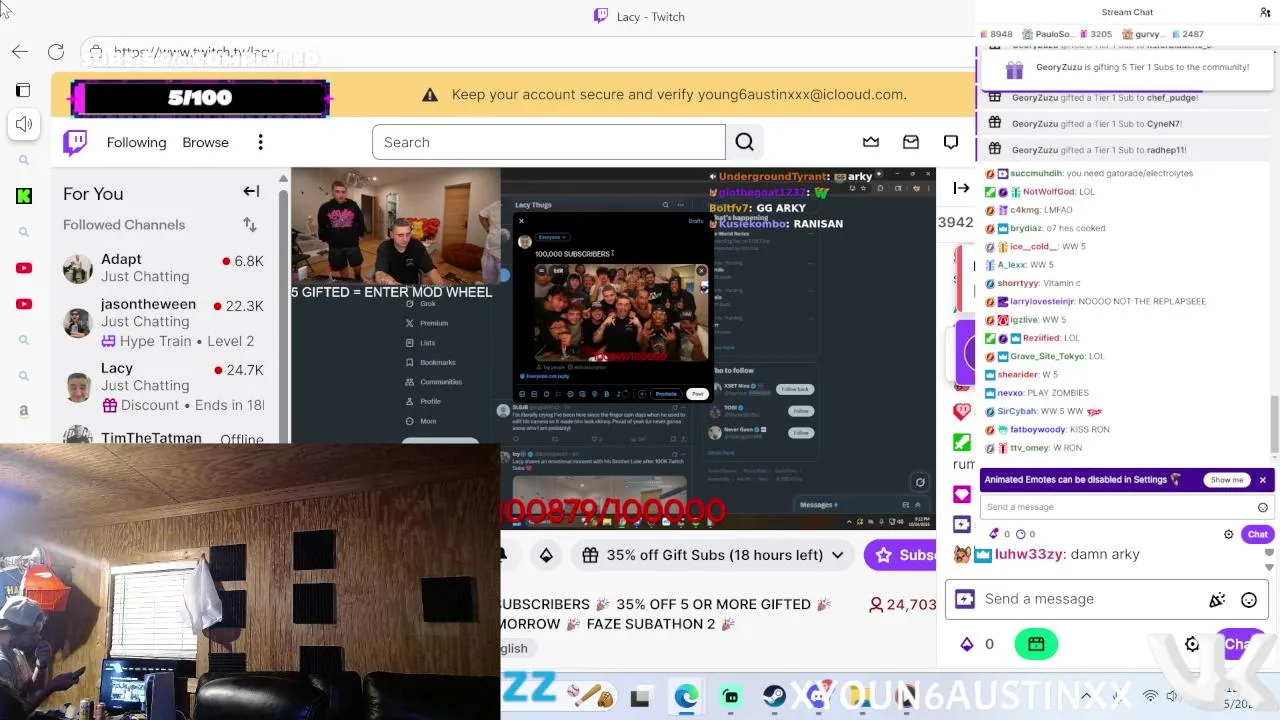The width and height of the screenshot is (1280, 720).
Task: Reload the page with the refresh icon
Action: [x=56, y=51]
